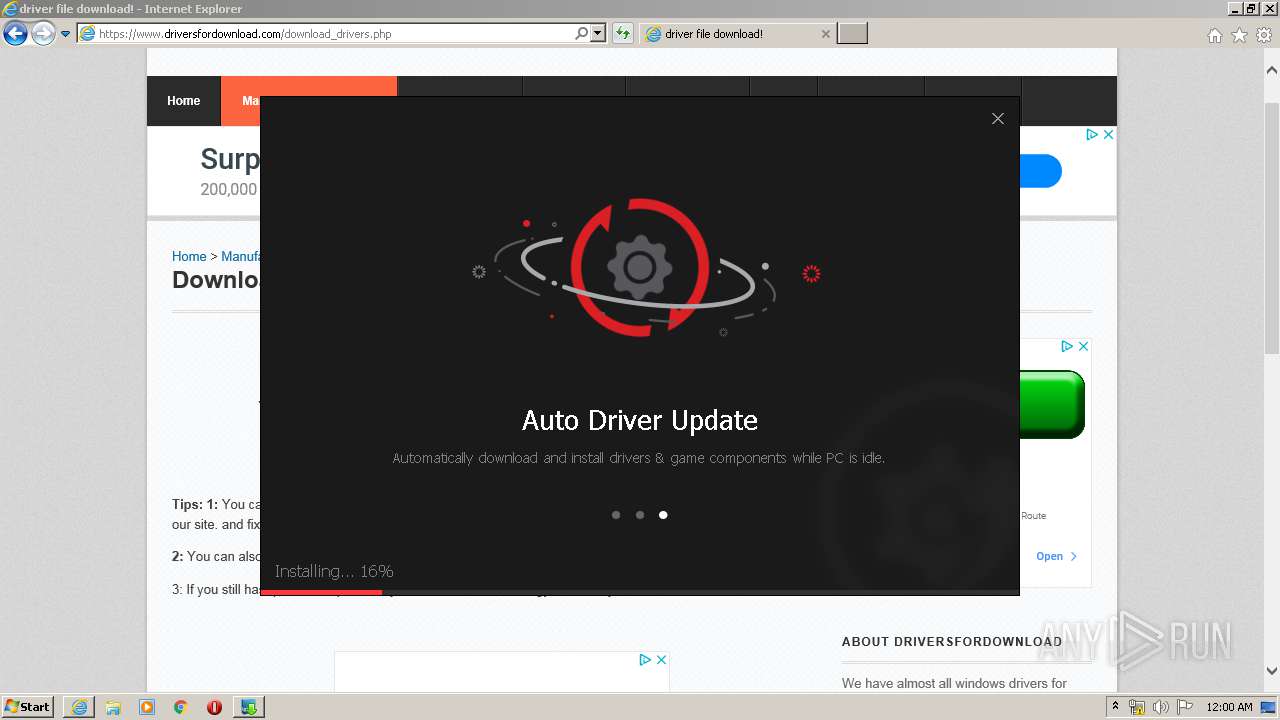The width and height of the screenshot is (1280, 720).
Task: Open the Windows Start menu
Action: 28,706
